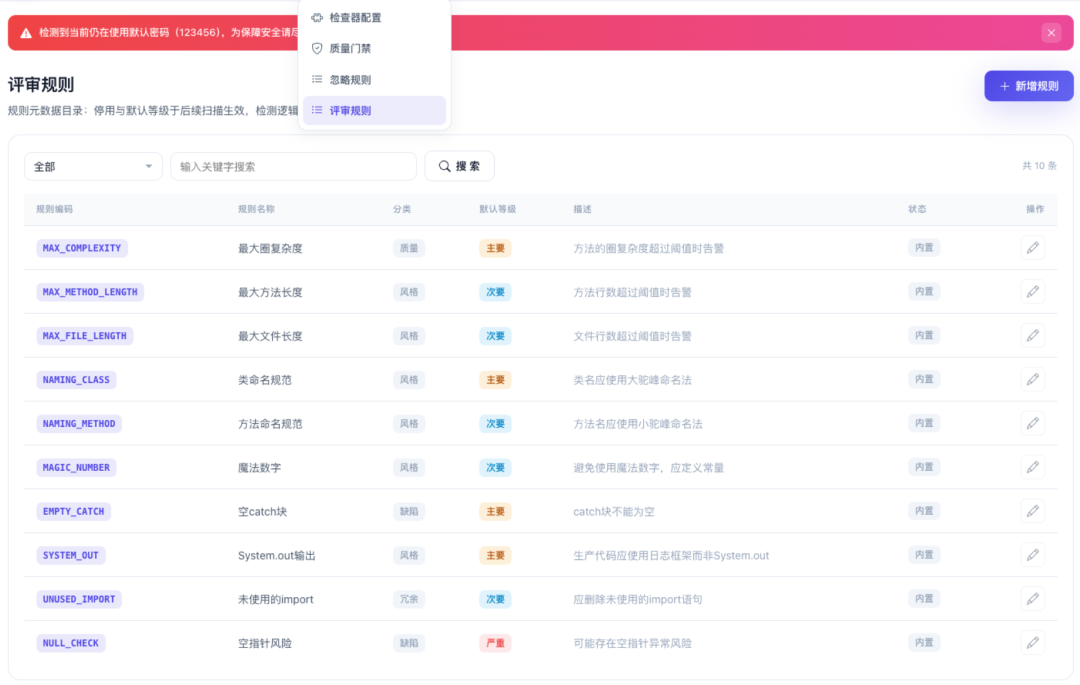This screenshot has height=685, width=1080.
Task: Click the pencil icon for NAMING_METHOD
Action: 1032,423
